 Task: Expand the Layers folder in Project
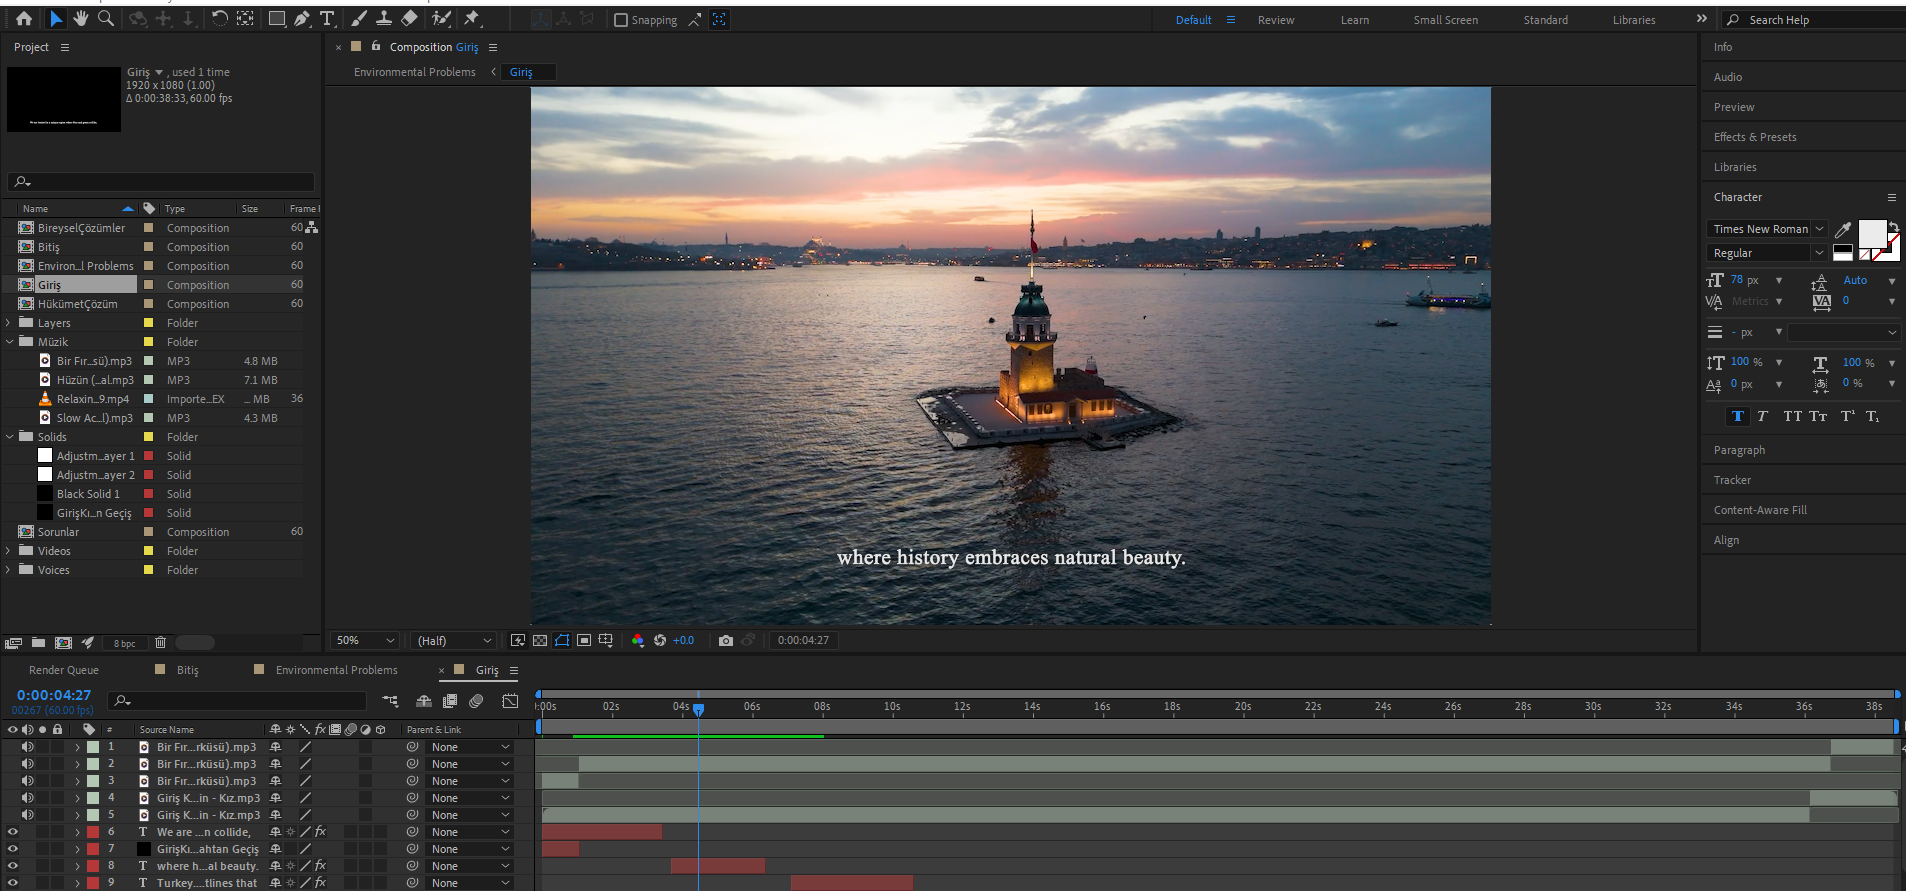point(9,323)
